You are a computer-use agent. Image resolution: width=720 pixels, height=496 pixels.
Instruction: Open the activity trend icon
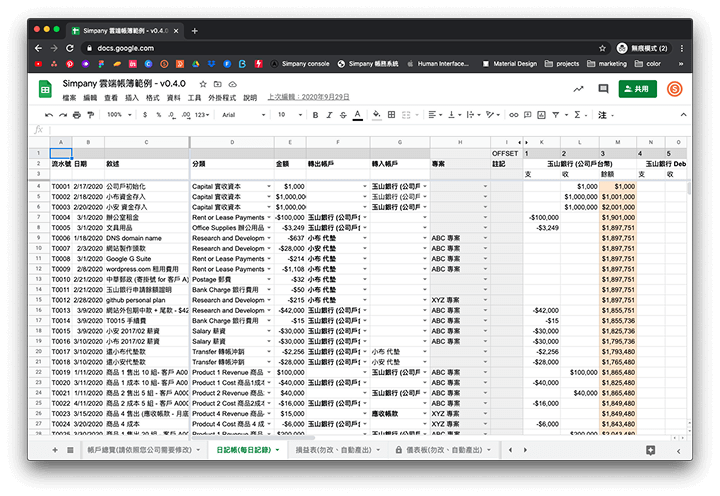click(579, 89)
